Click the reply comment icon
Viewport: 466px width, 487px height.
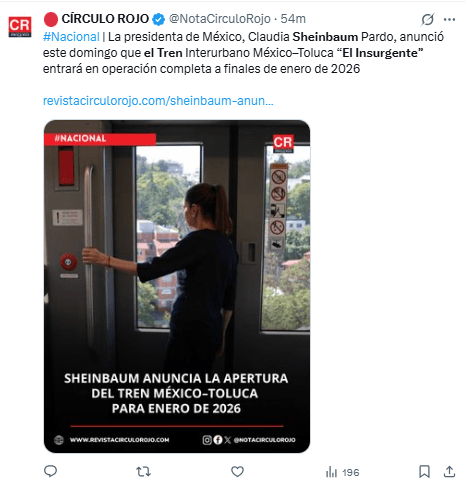tap(50, 471)
